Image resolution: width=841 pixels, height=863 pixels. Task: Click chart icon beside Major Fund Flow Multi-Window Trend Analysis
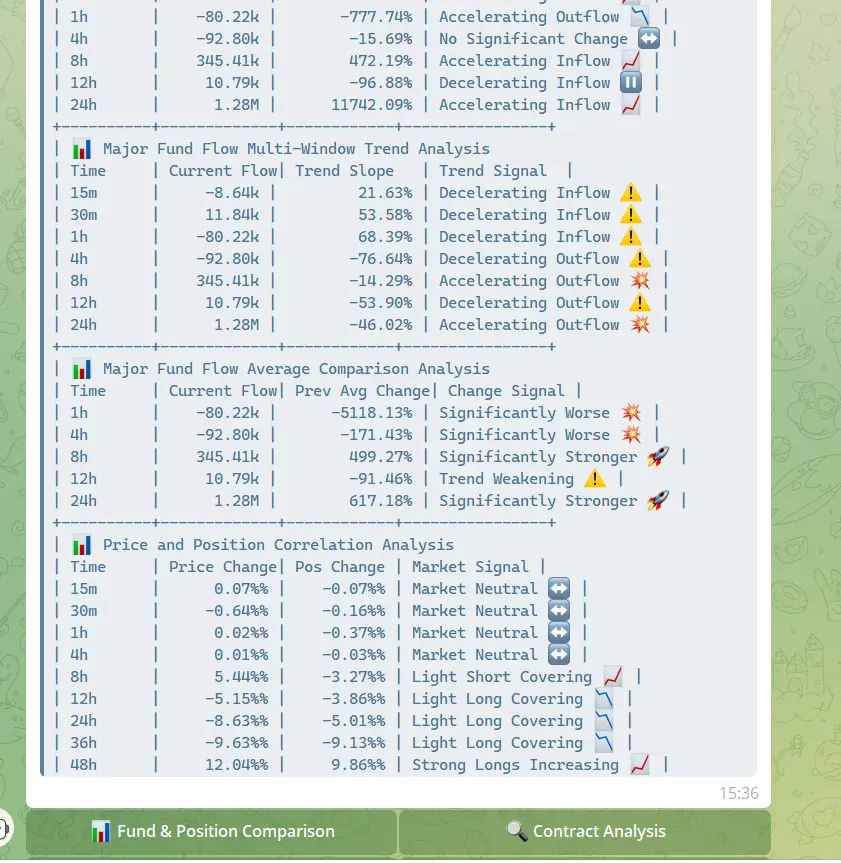82,149
